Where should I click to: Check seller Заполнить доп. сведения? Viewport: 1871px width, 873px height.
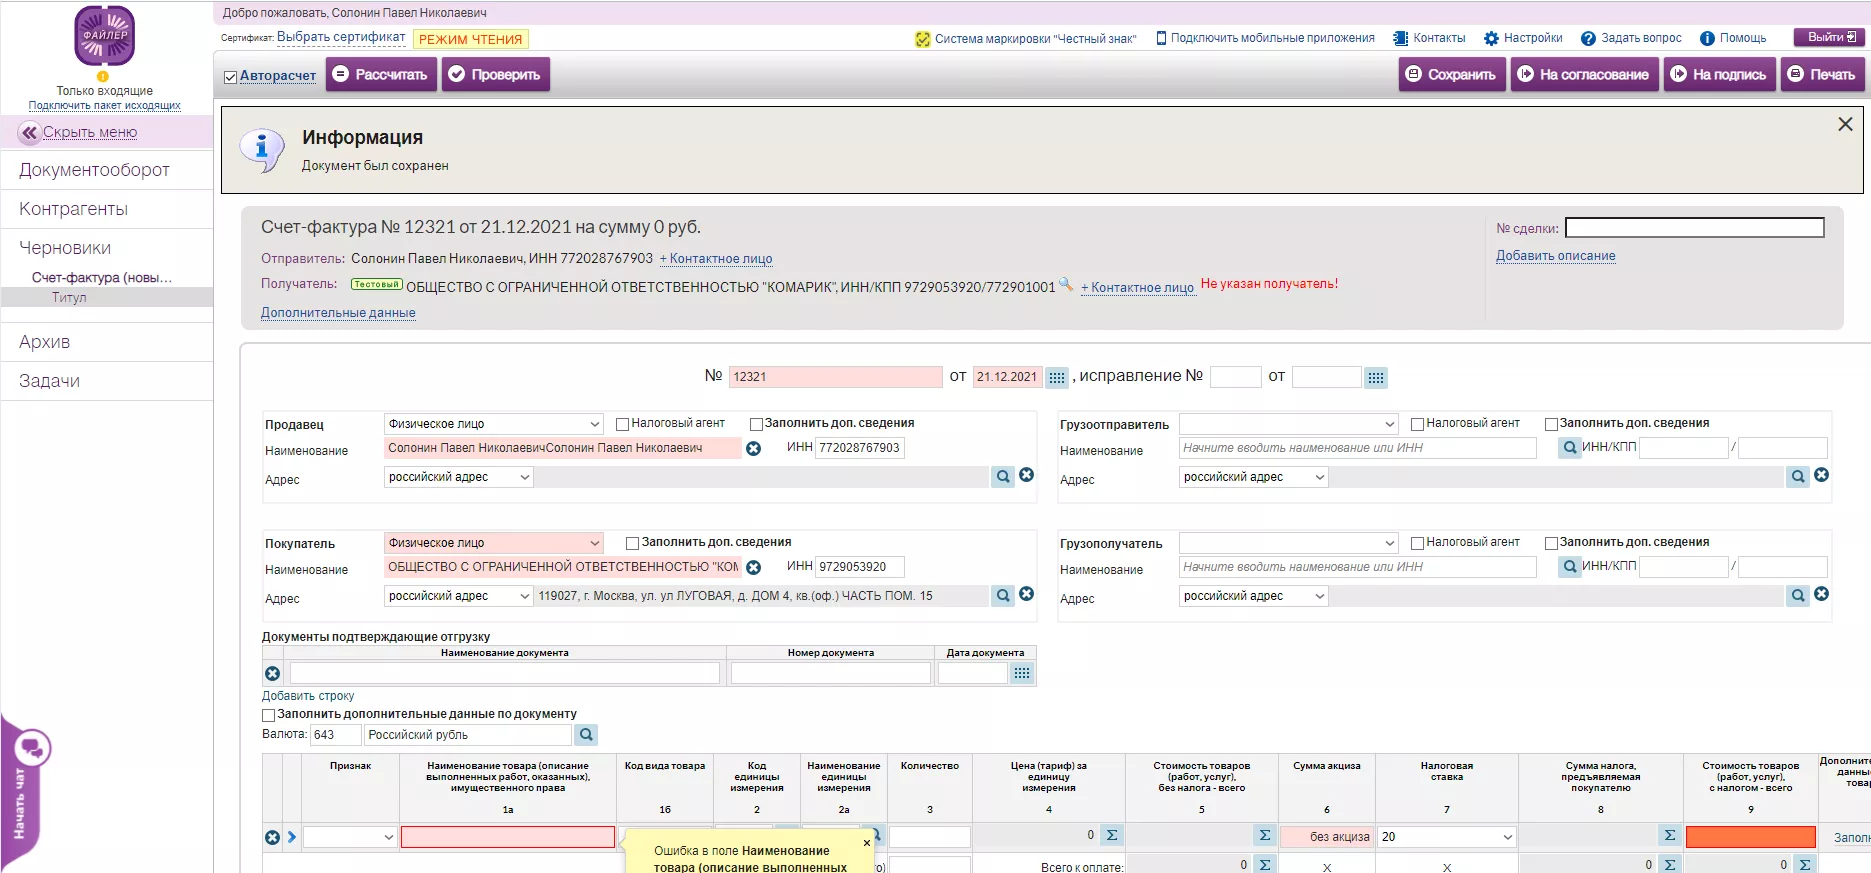(756, 424)
